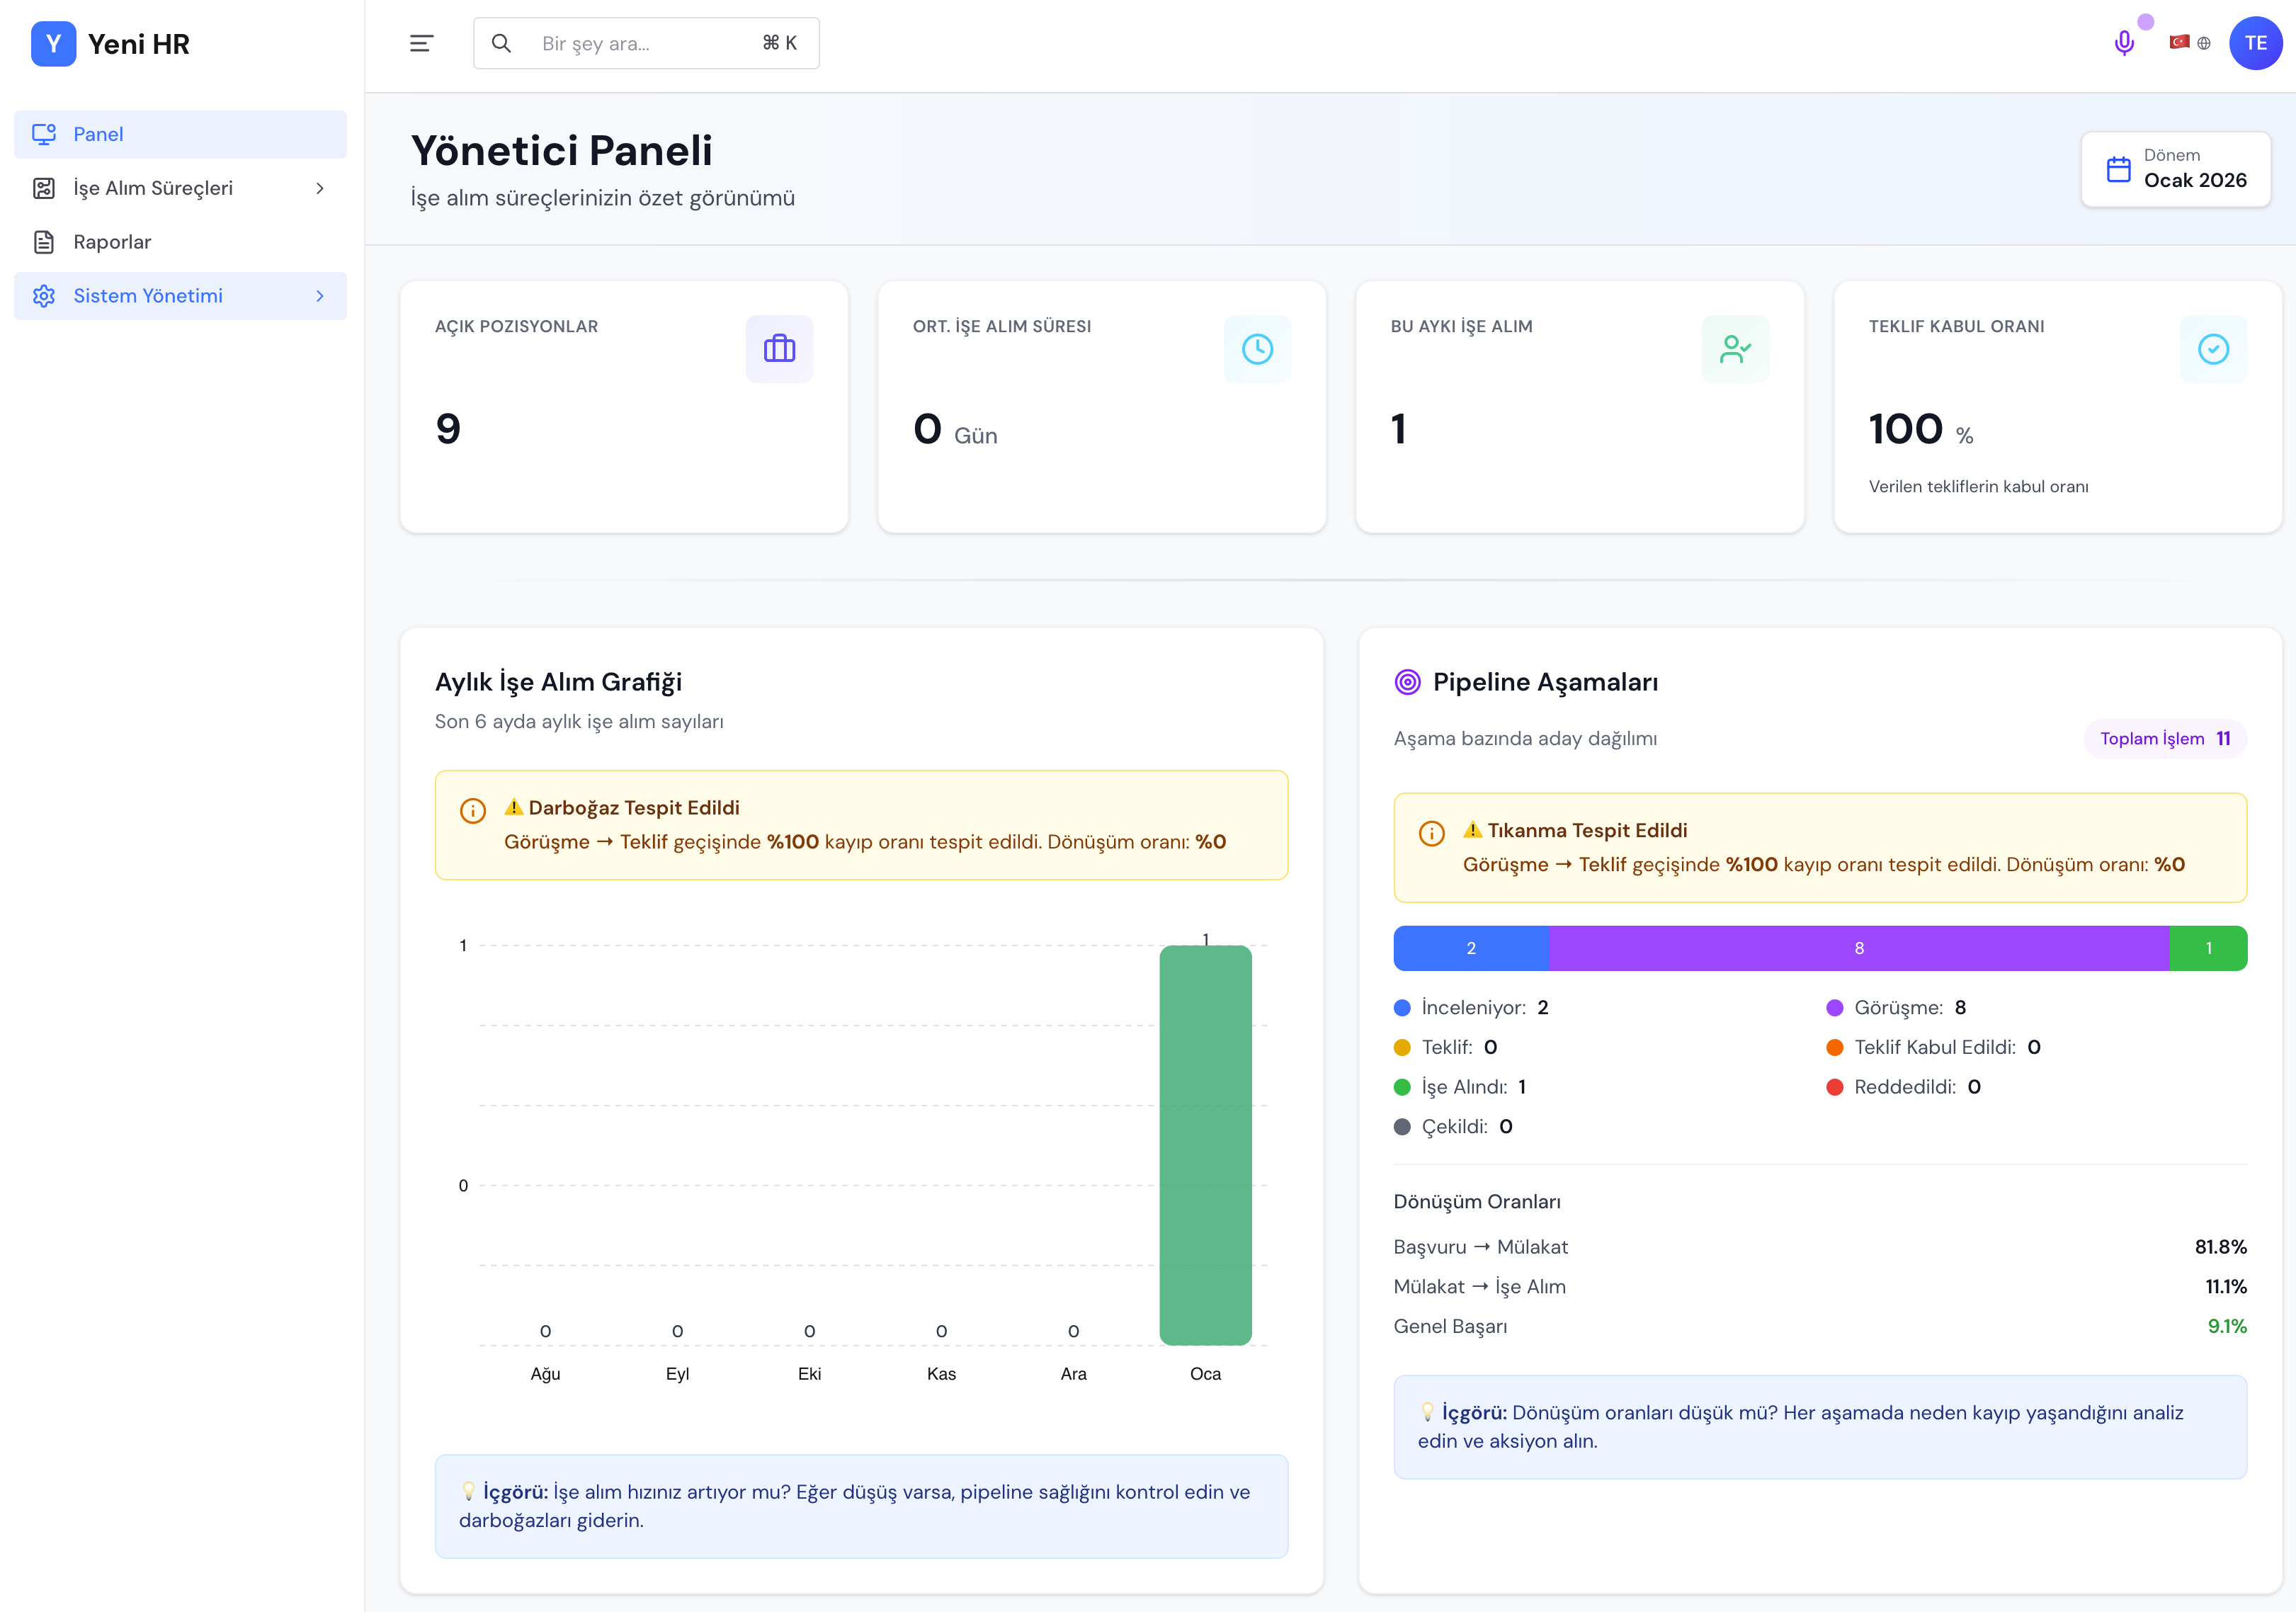Screen dimensions: 2296x1612
Task: Open the TE user avatar menu
Action: click(x=2255, y=43)
